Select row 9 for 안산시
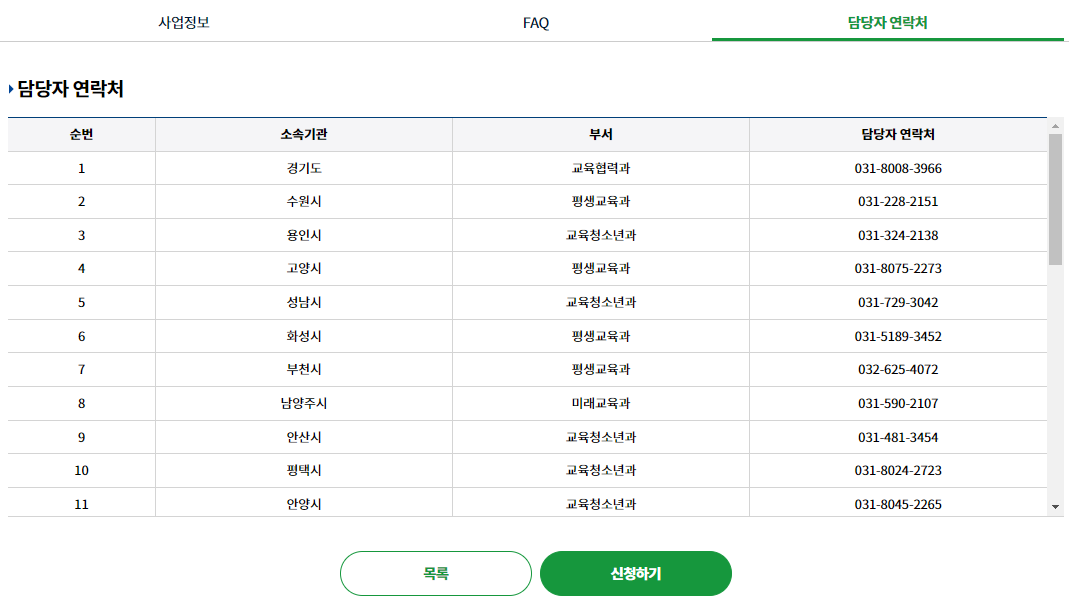This screenshot has width=1069, height=605. (302, 436)
